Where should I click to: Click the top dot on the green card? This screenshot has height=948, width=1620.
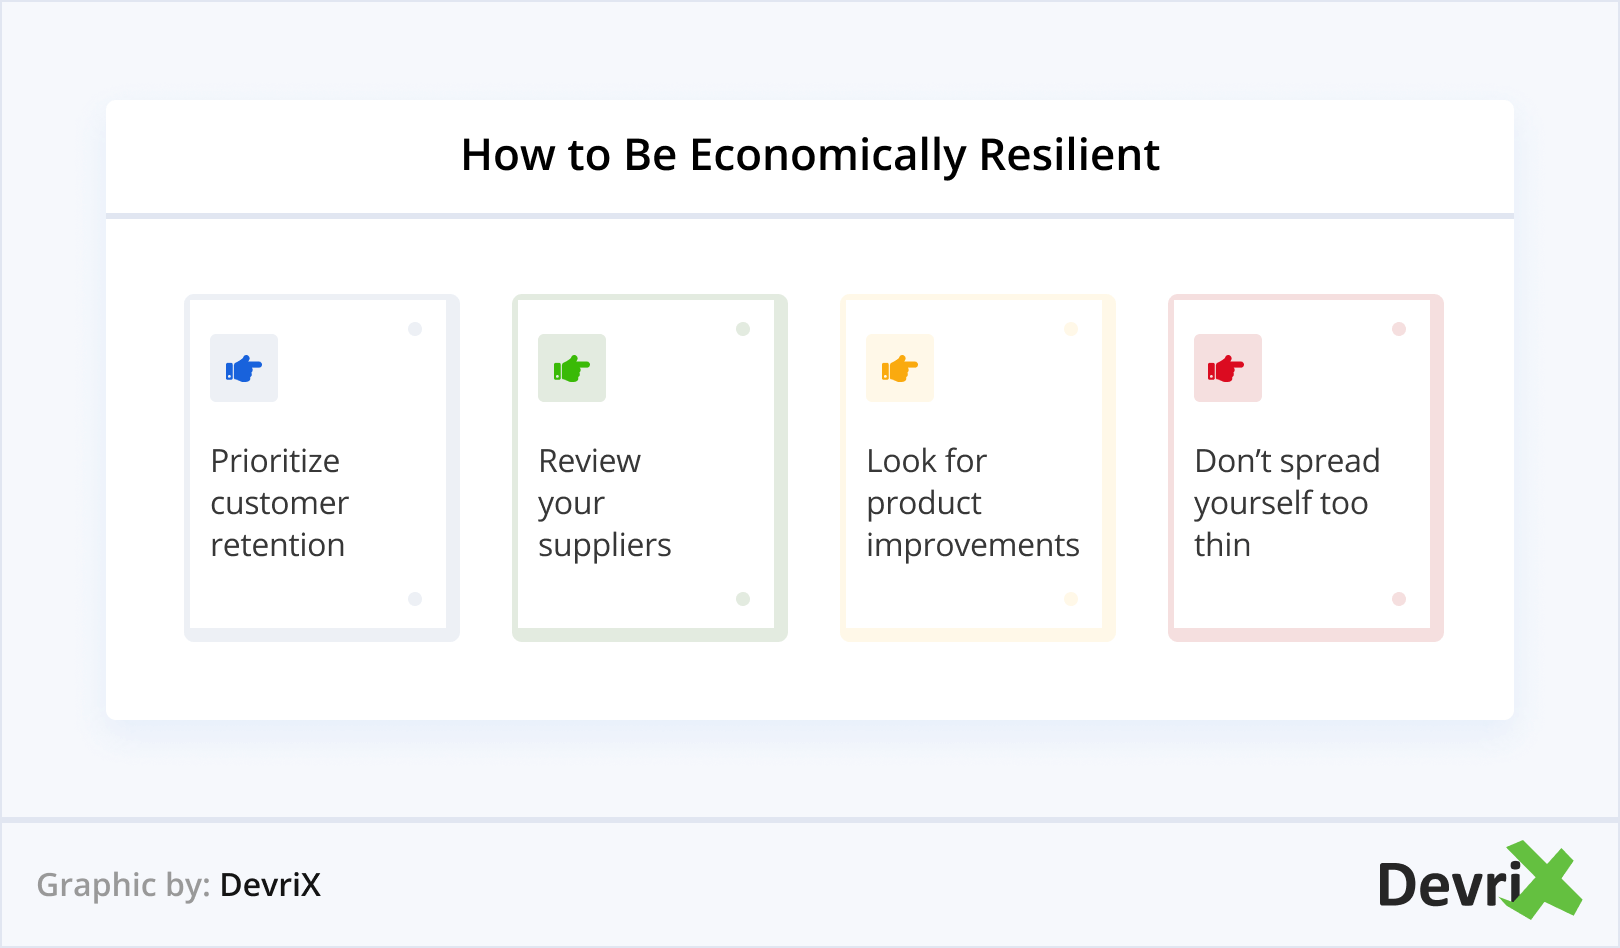[743, 329]
